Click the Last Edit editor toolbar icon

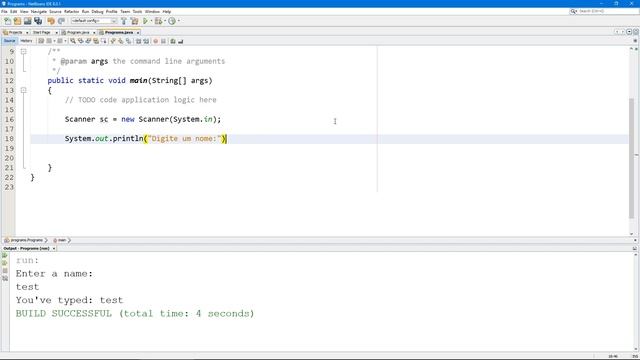[41, 41]
